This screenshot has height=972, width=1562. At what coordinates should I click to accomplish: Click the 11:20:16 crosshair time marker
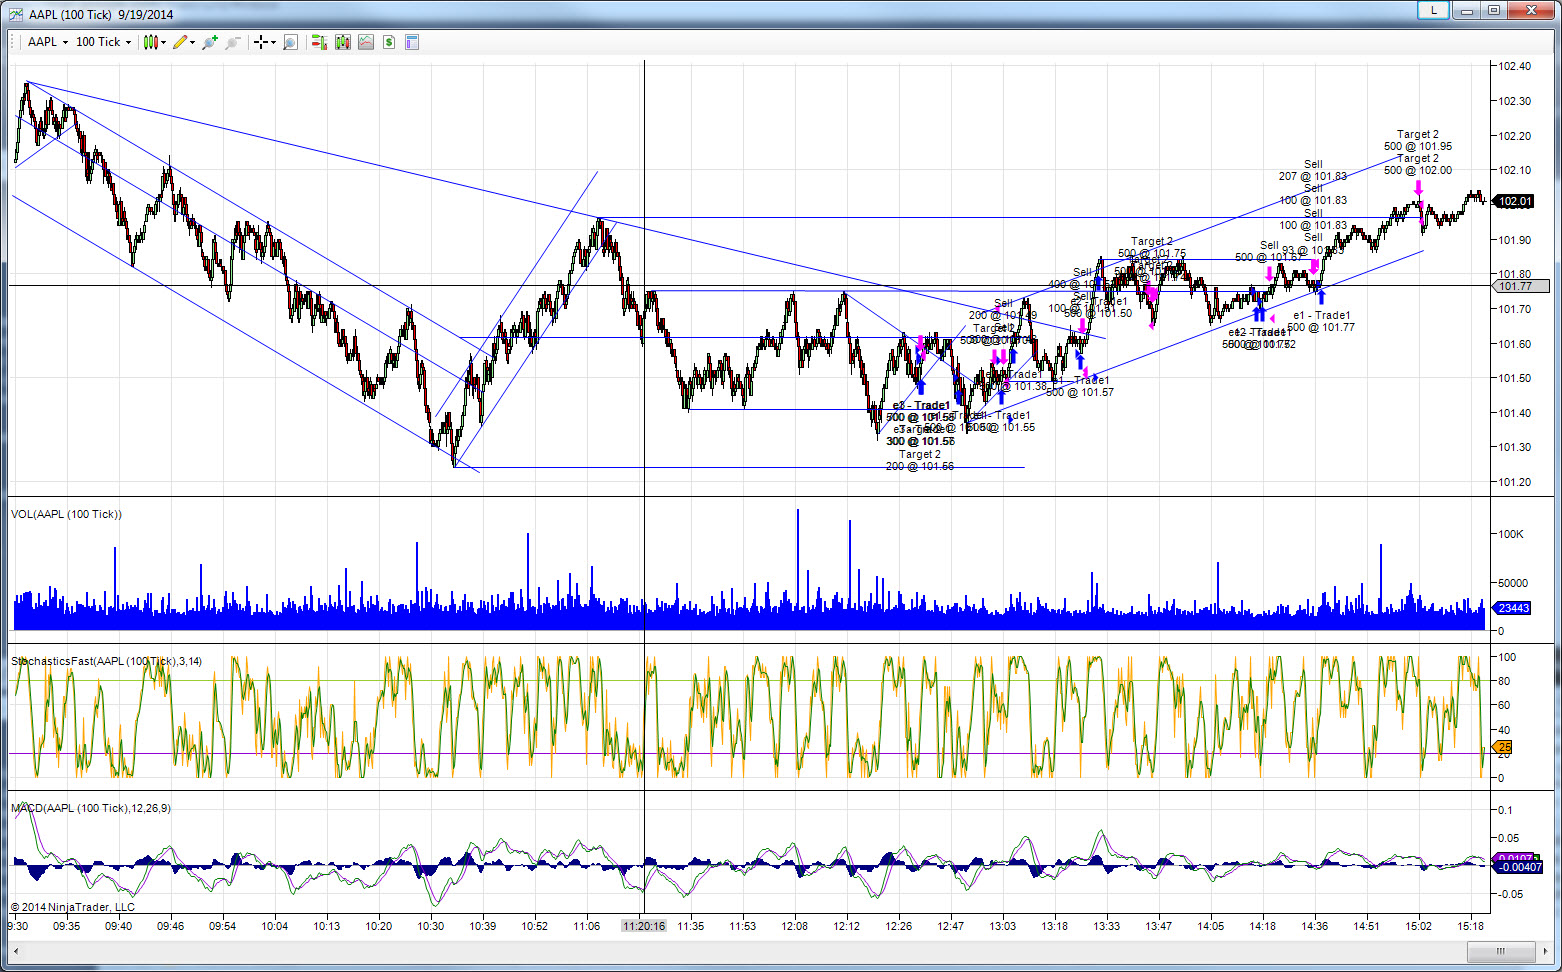click(x=644, y=926)
